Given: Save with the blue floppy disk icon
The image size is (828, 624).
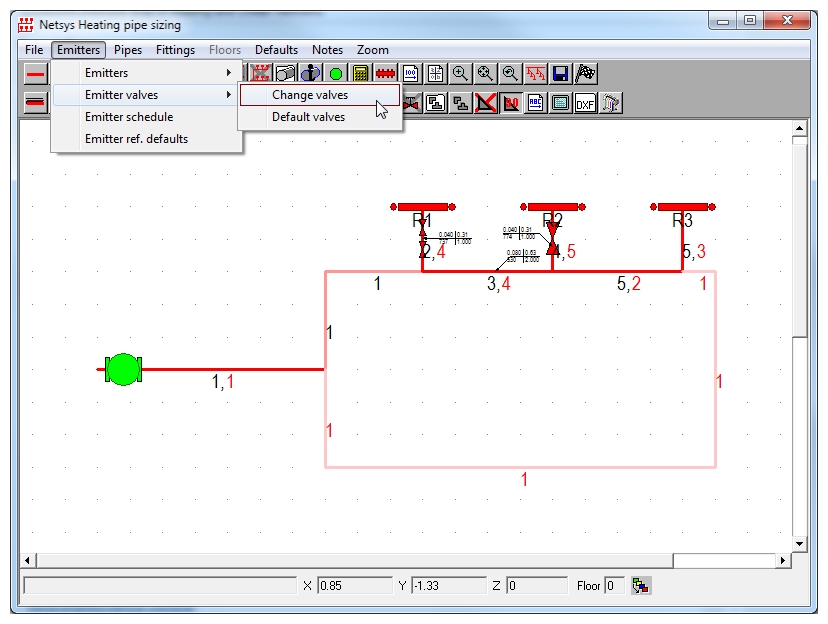Looking at the screenshot, I should pyautogui.click(x=560, y=73).
